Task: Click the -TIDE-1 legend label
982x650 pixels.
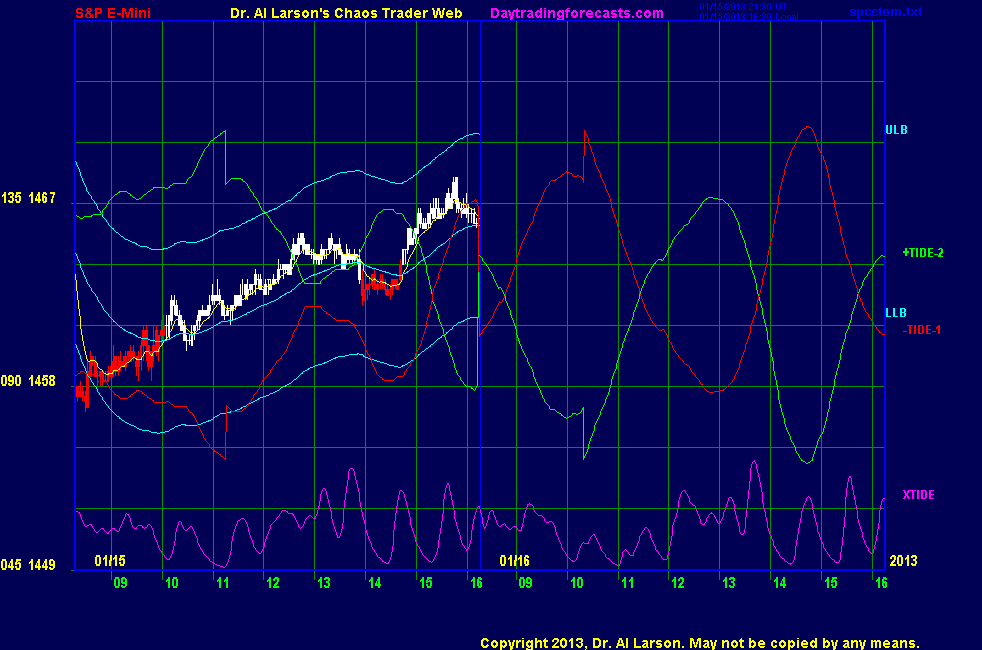Action: point(922,330)
